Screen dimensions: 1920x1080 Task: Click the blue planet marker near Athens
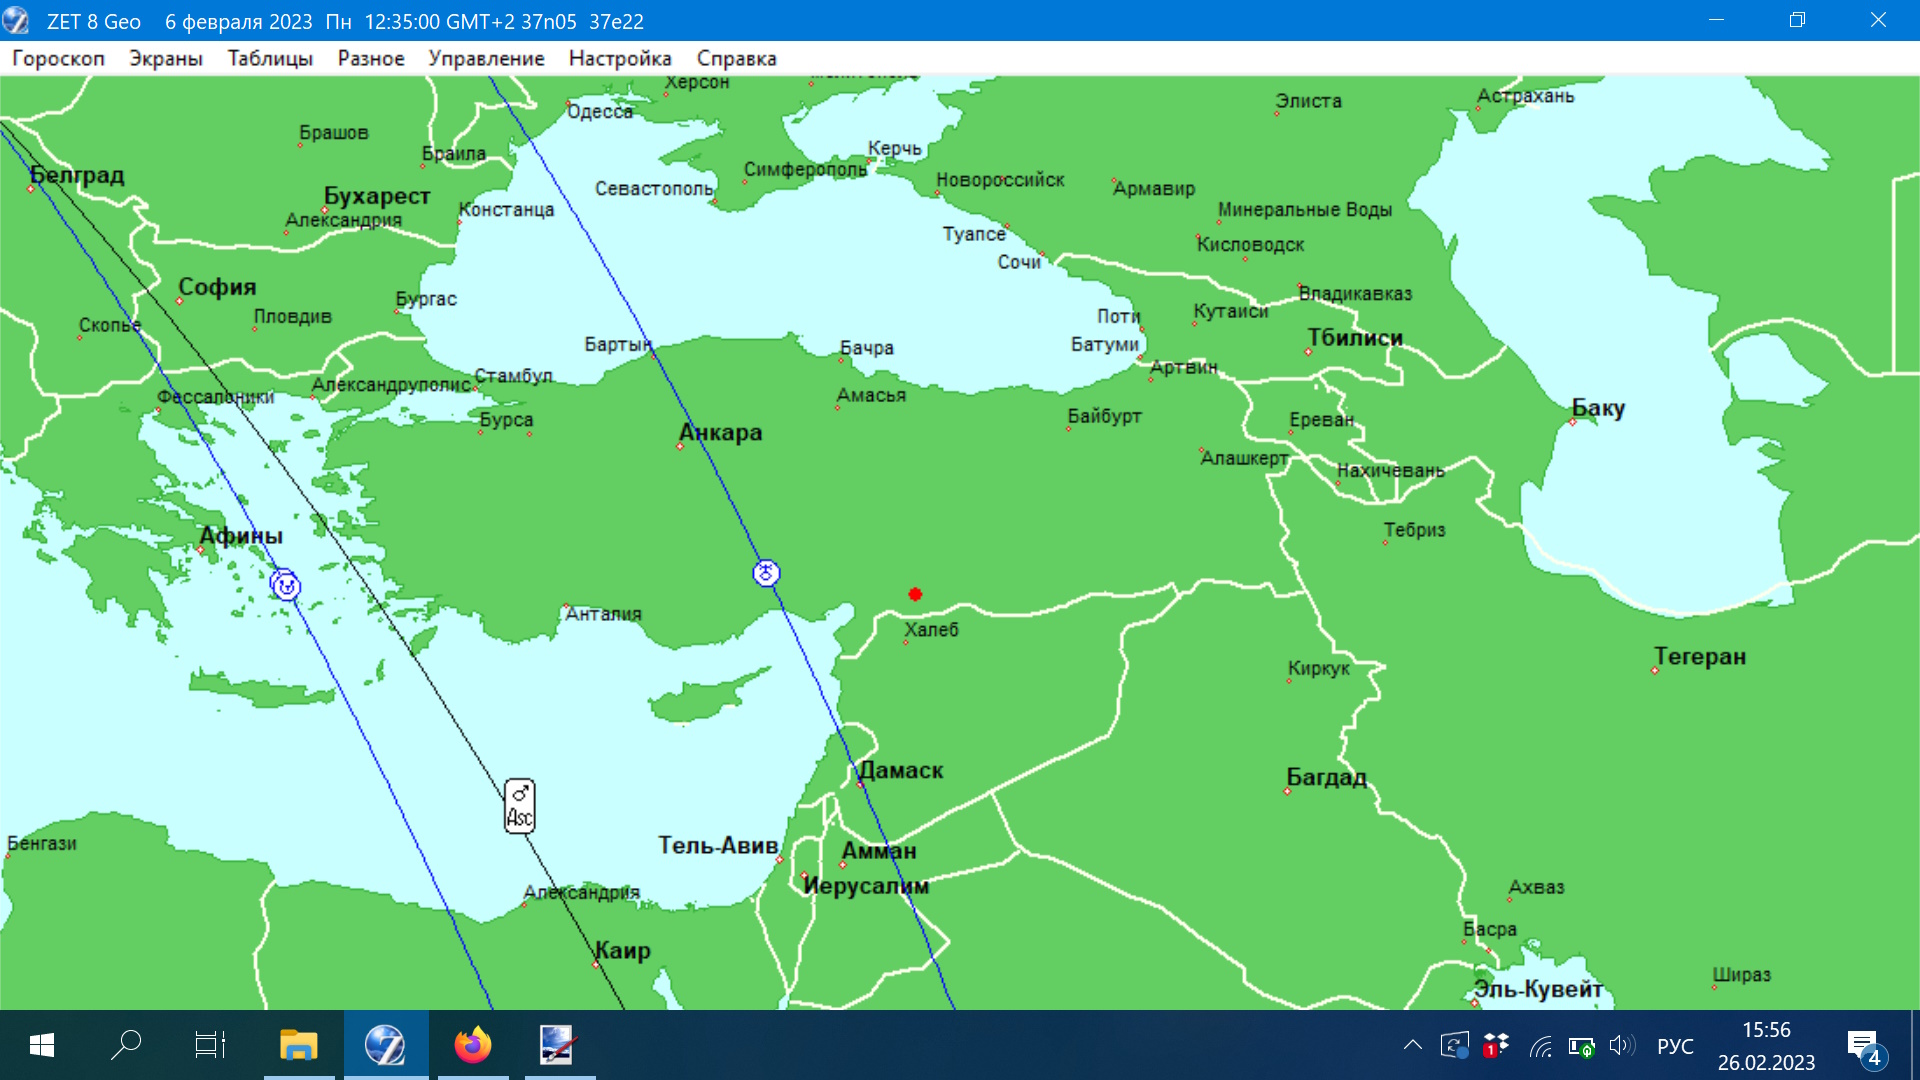pyautogui.click(x=285, y=585)
